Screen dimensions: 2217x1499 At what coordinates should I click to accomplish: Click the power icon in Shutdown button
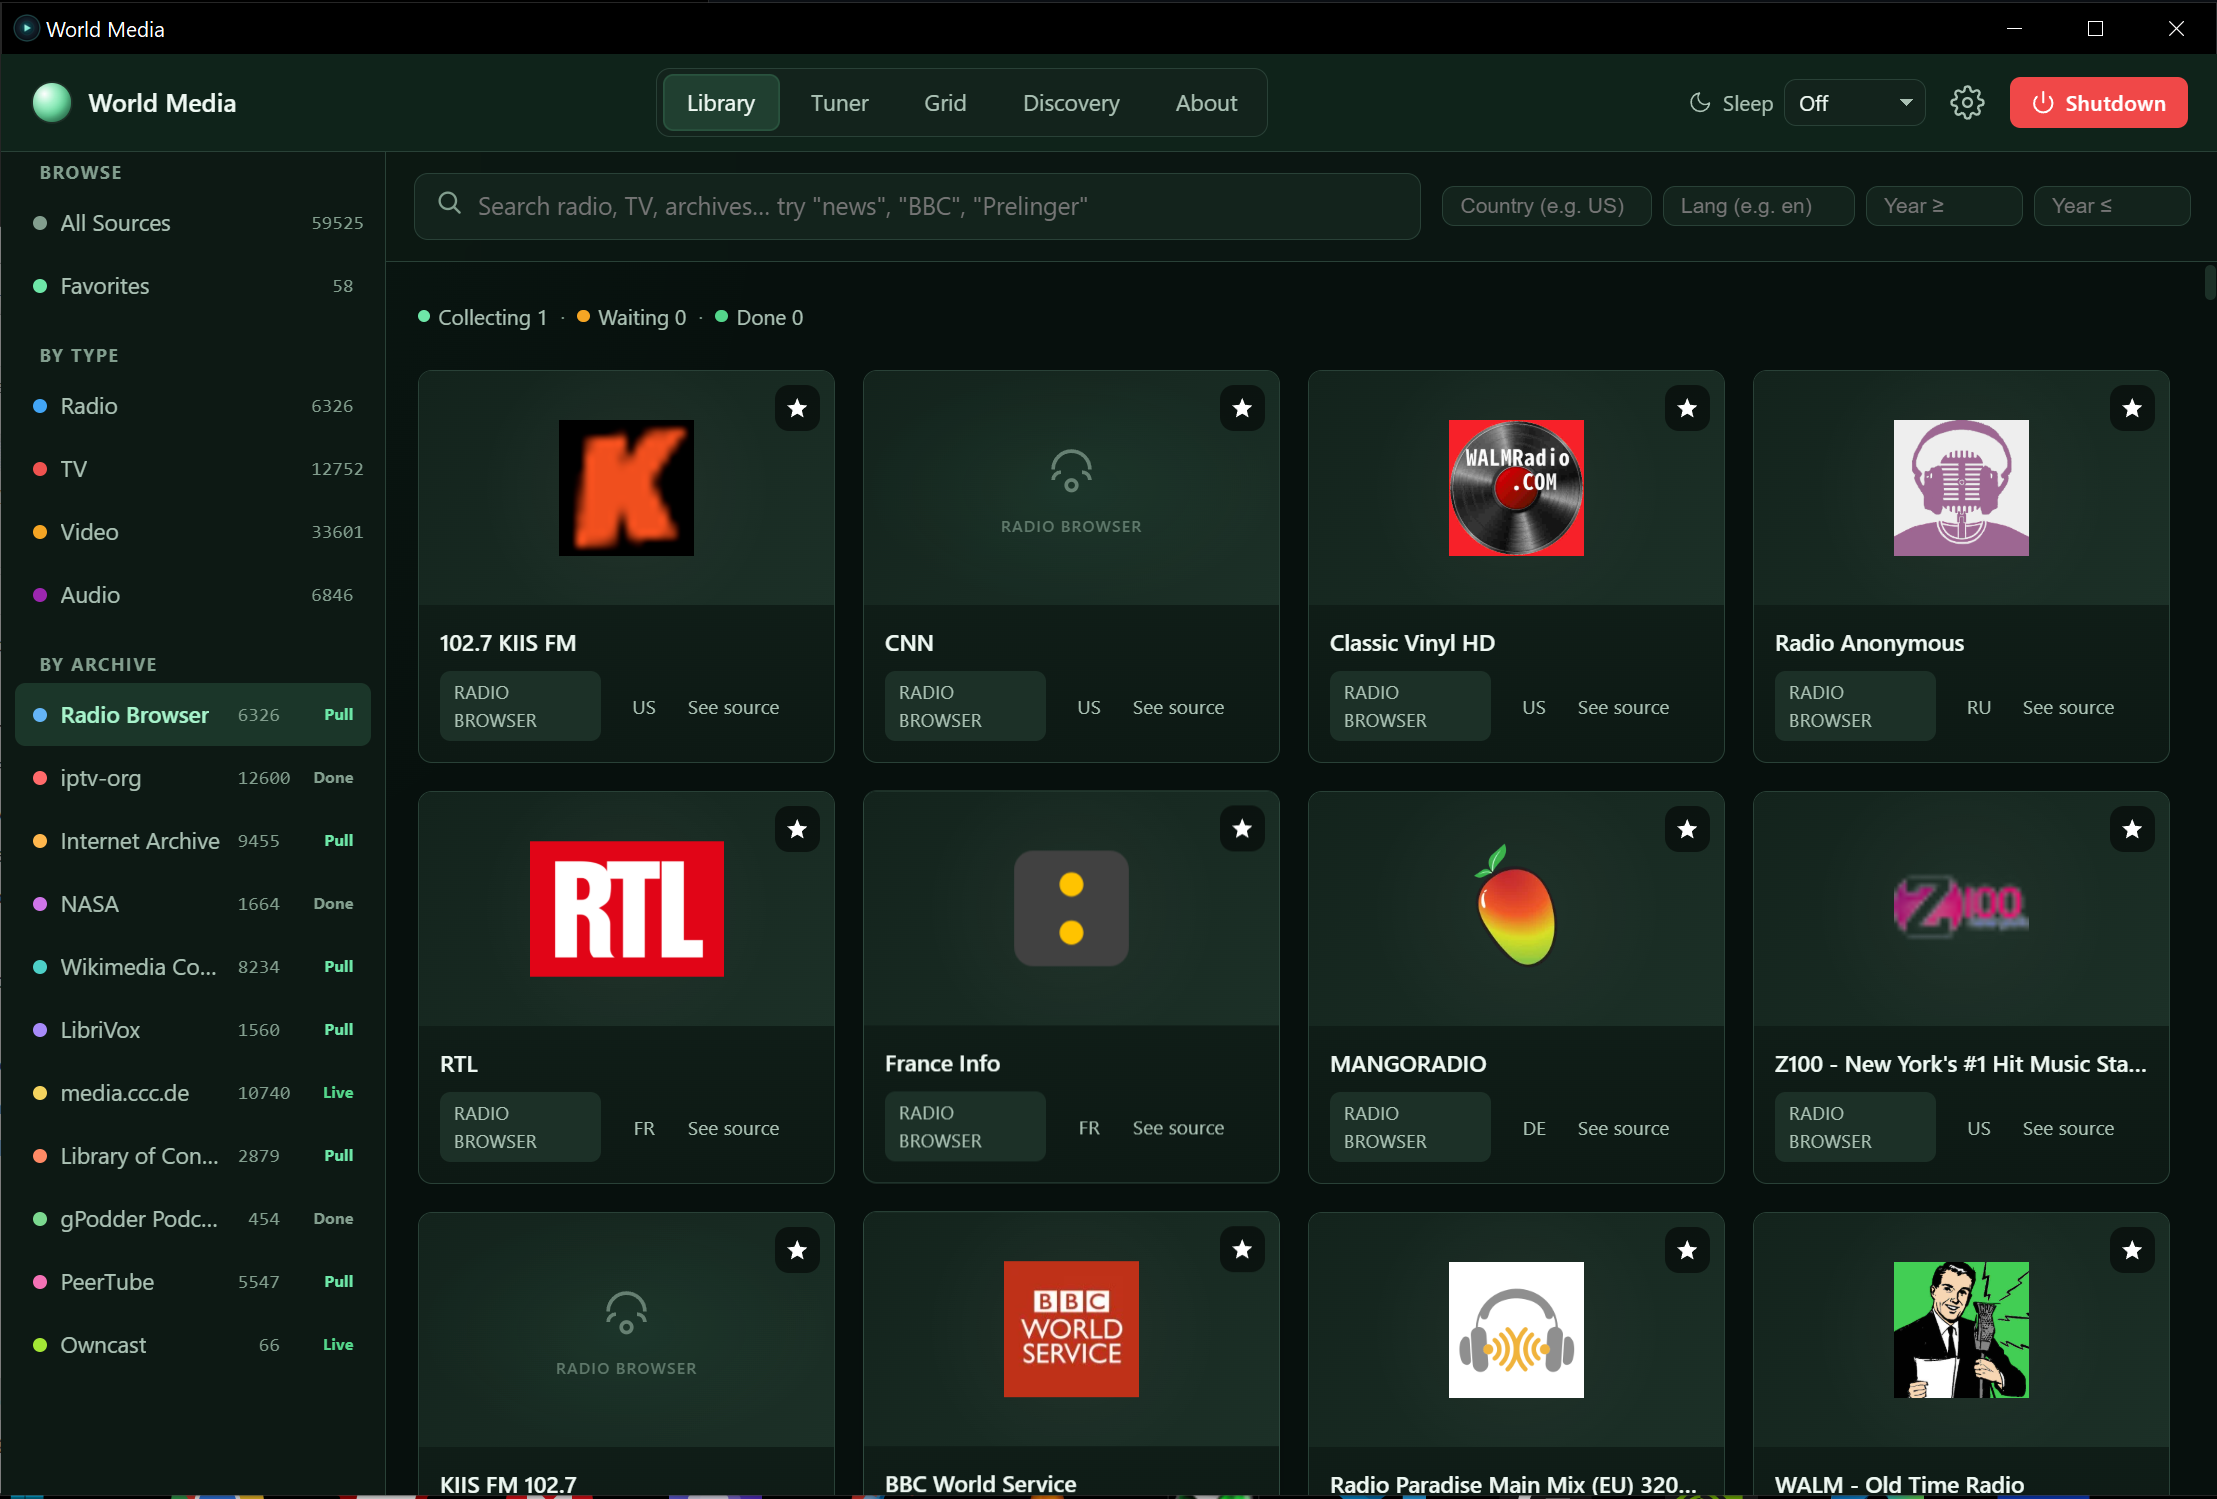(2043, 103)
